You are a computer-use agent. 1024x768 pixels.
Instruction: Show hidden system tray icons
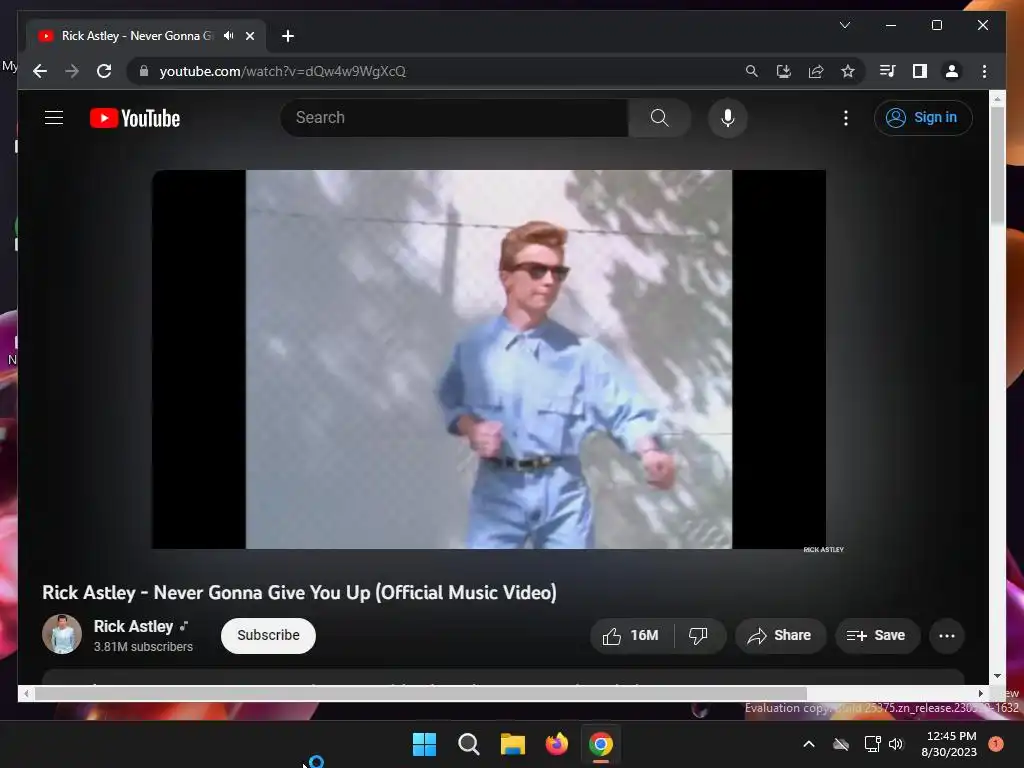pos(808,744)
